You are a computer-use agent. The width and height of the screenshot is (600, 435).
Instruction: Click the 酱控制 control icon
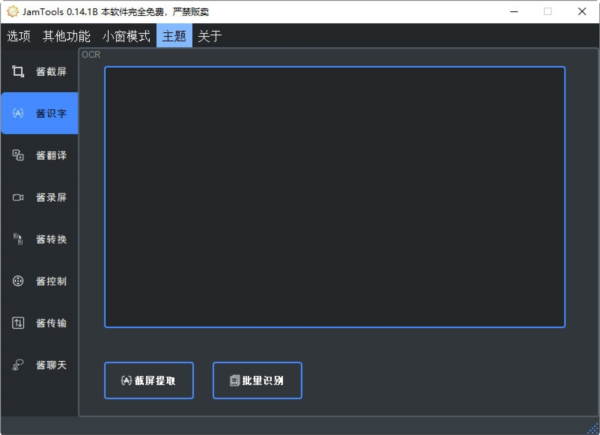pos(18,281)
